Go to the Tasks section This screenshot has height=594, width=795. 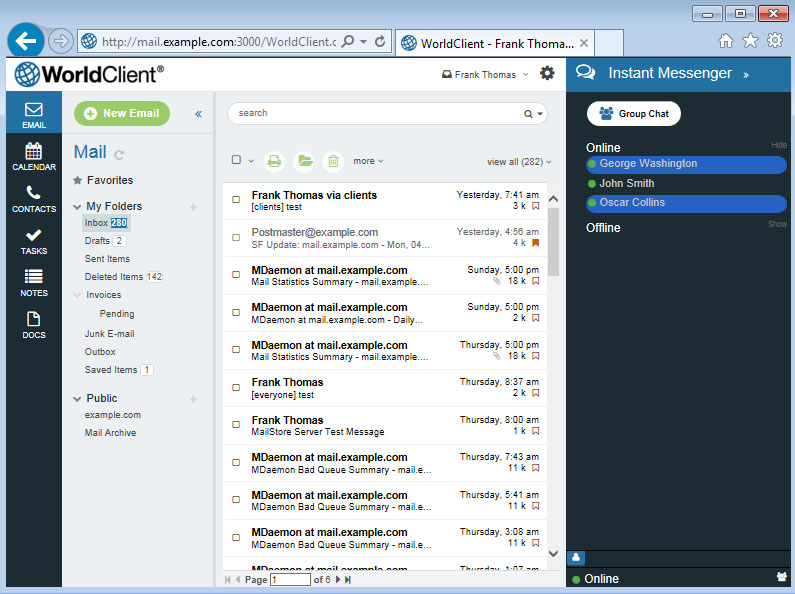pyautogui.click(x=34, y=241)
